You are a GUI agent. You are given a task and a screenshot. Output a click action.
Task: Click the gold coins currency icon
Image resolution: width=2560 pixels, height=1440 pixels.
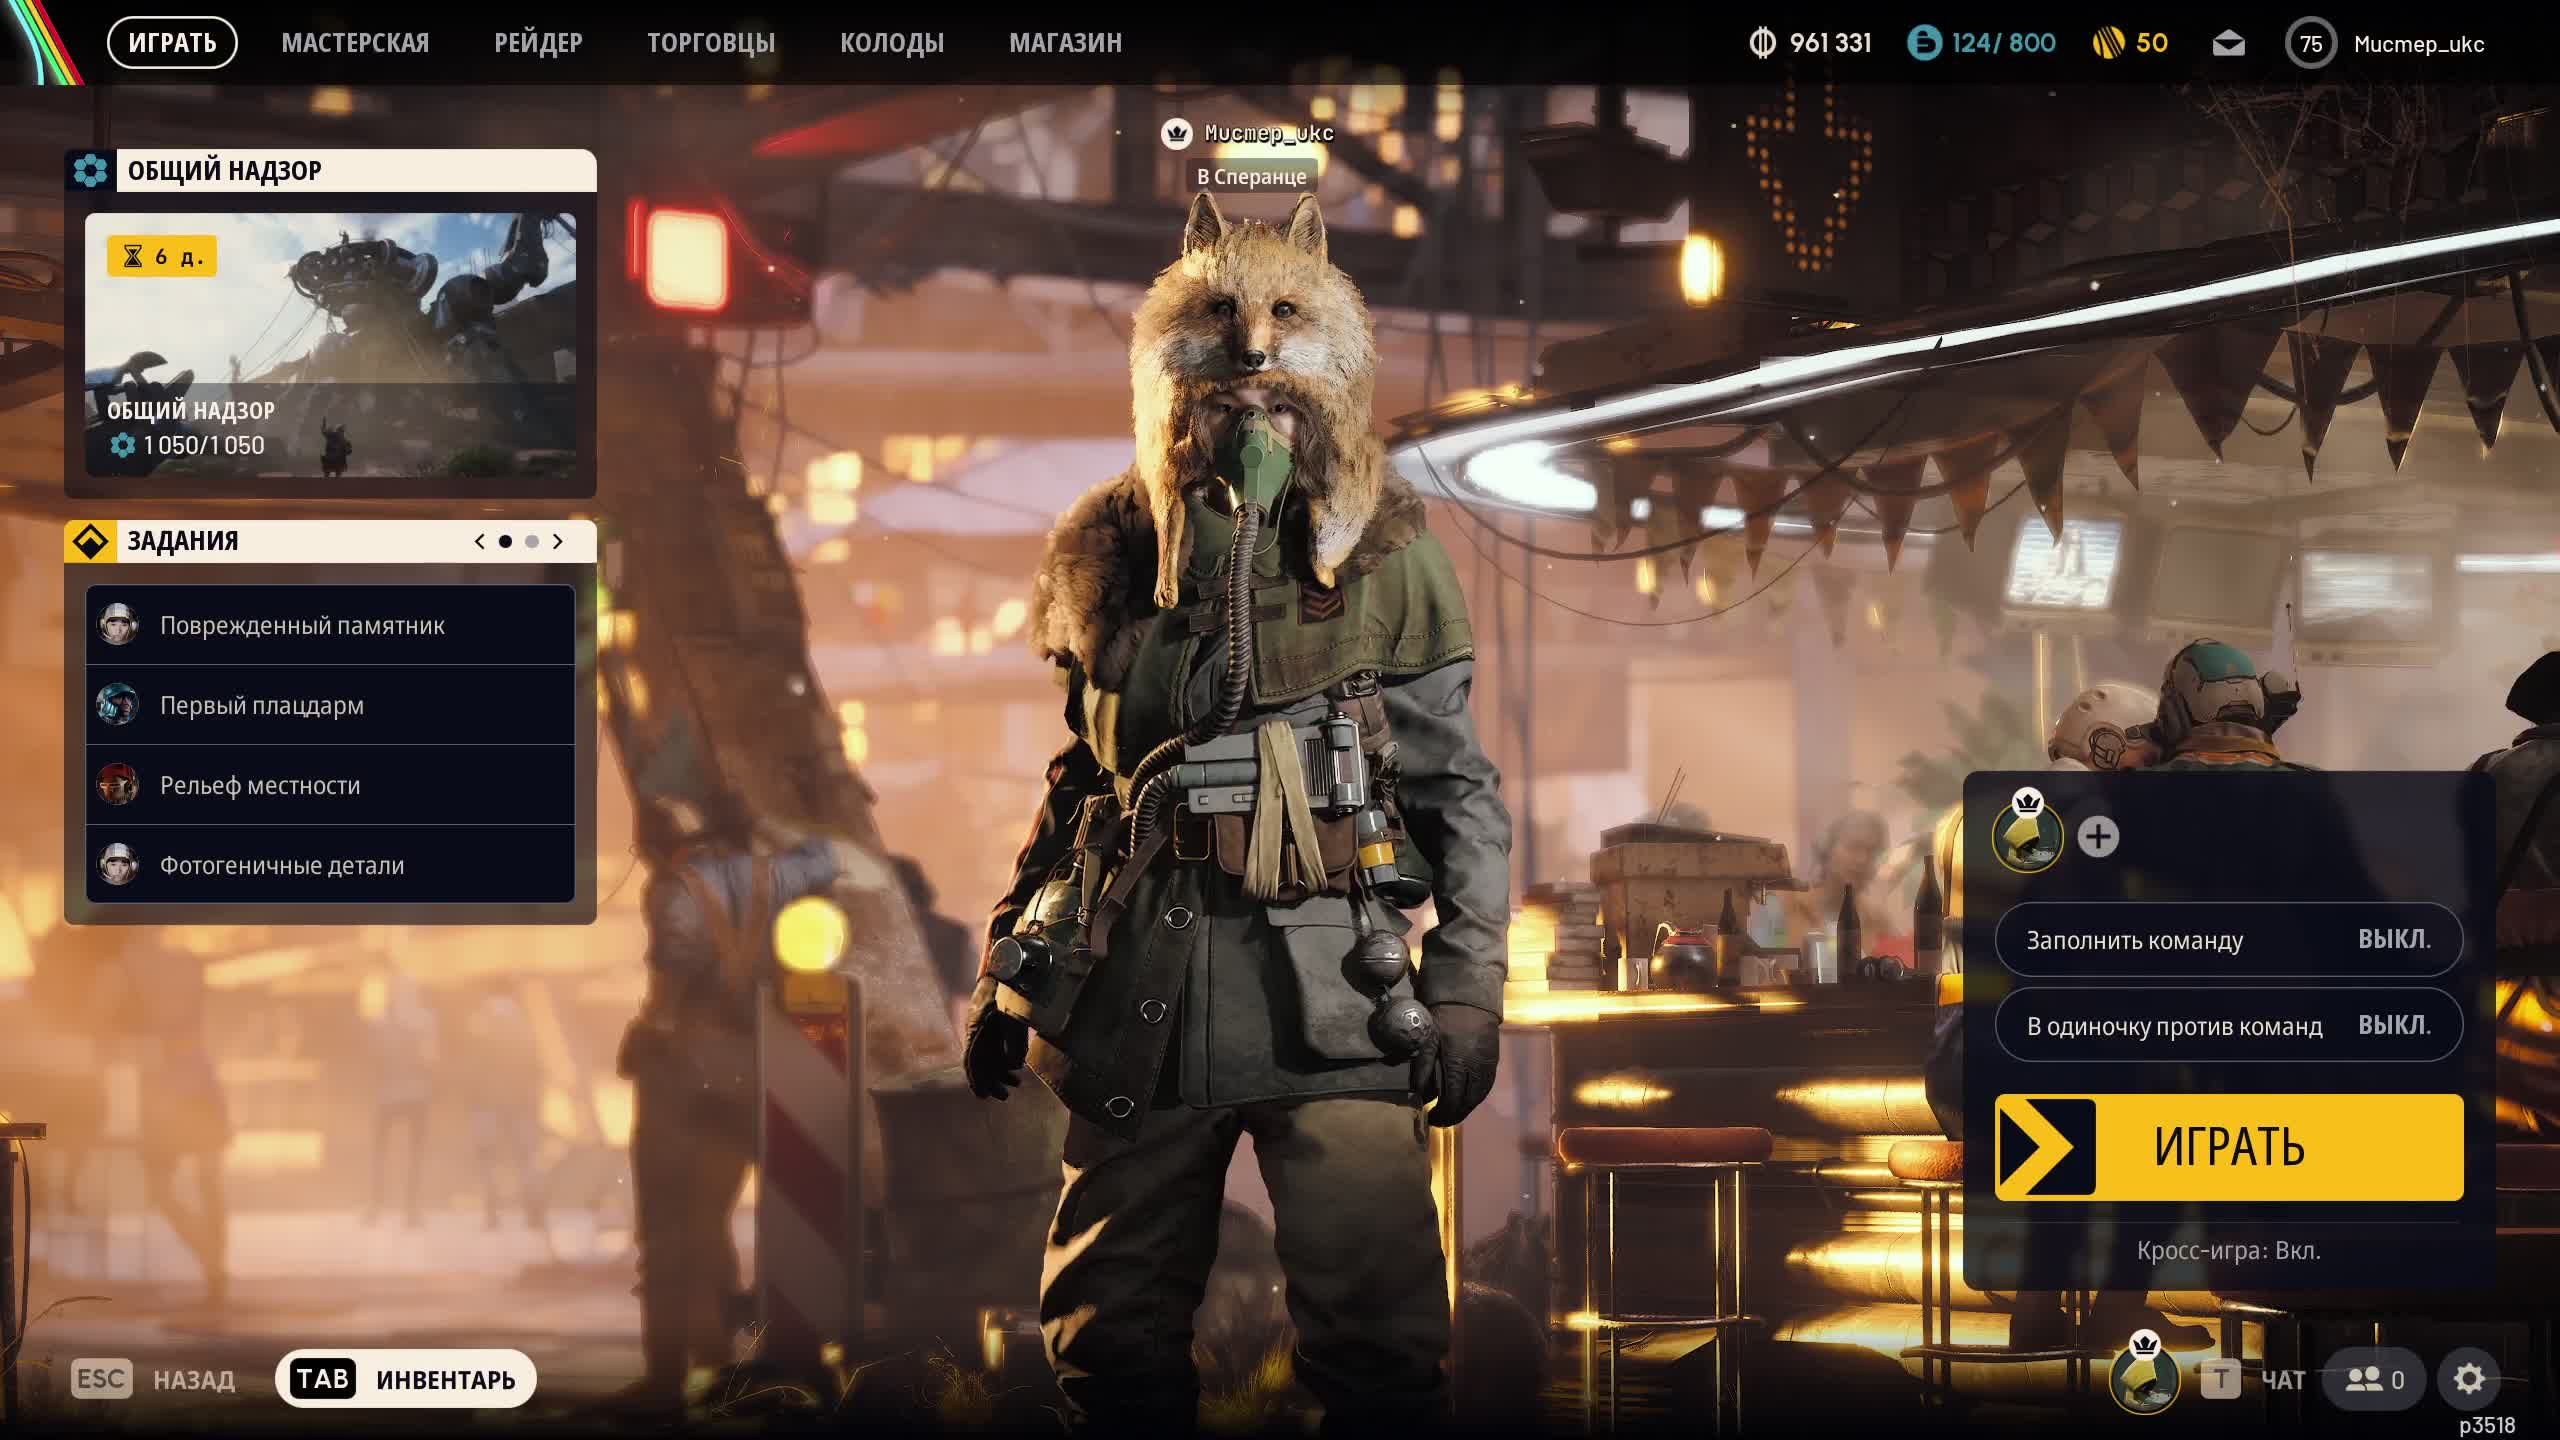click(x=2108, y=43)
